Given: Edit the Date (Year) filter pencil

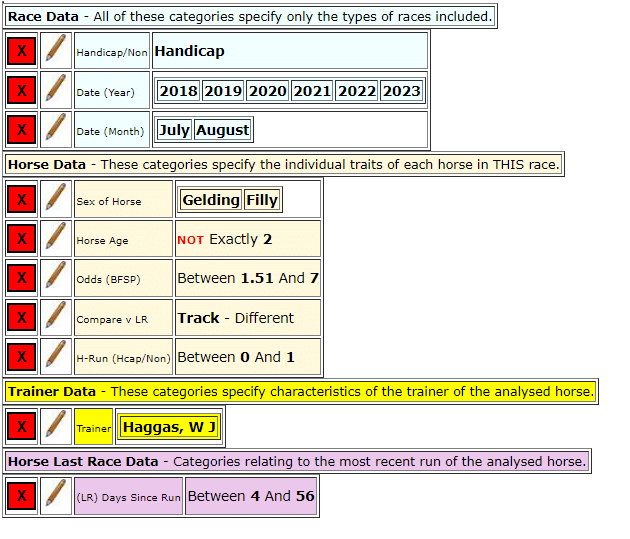Looking at the screenshot, I should [x=56, y=90].
